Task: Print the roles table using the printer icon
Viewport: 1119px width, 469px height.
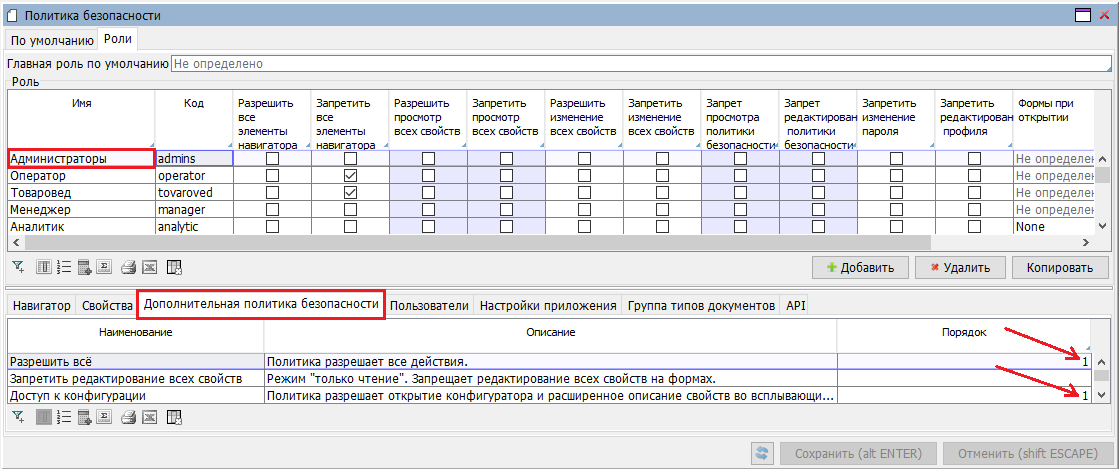Action: [128, 267]
